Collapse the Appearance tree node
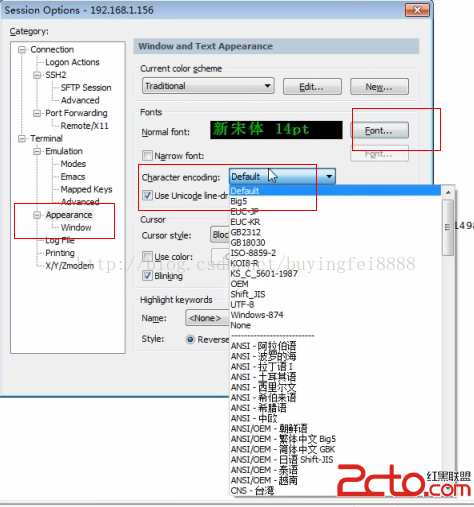Image resolution: width=474 pixels, height=507 pixels. click(37, 215)
